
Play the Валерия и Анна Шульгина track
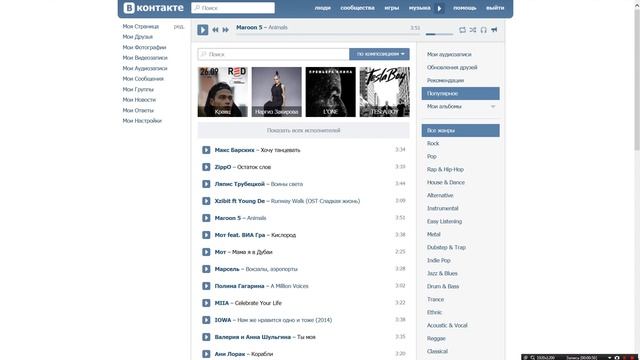click(x=206, y=337)
